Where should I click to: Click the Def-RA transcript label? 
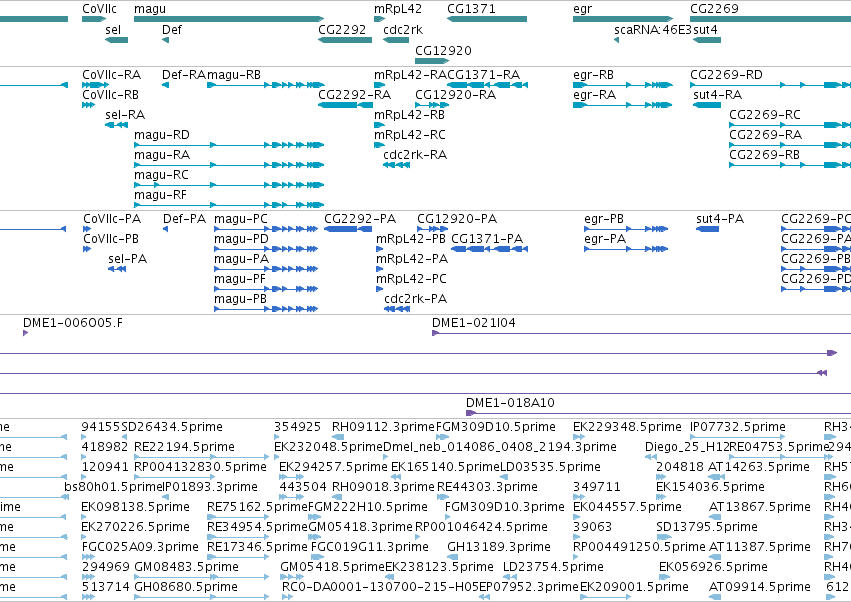point(184,75)
